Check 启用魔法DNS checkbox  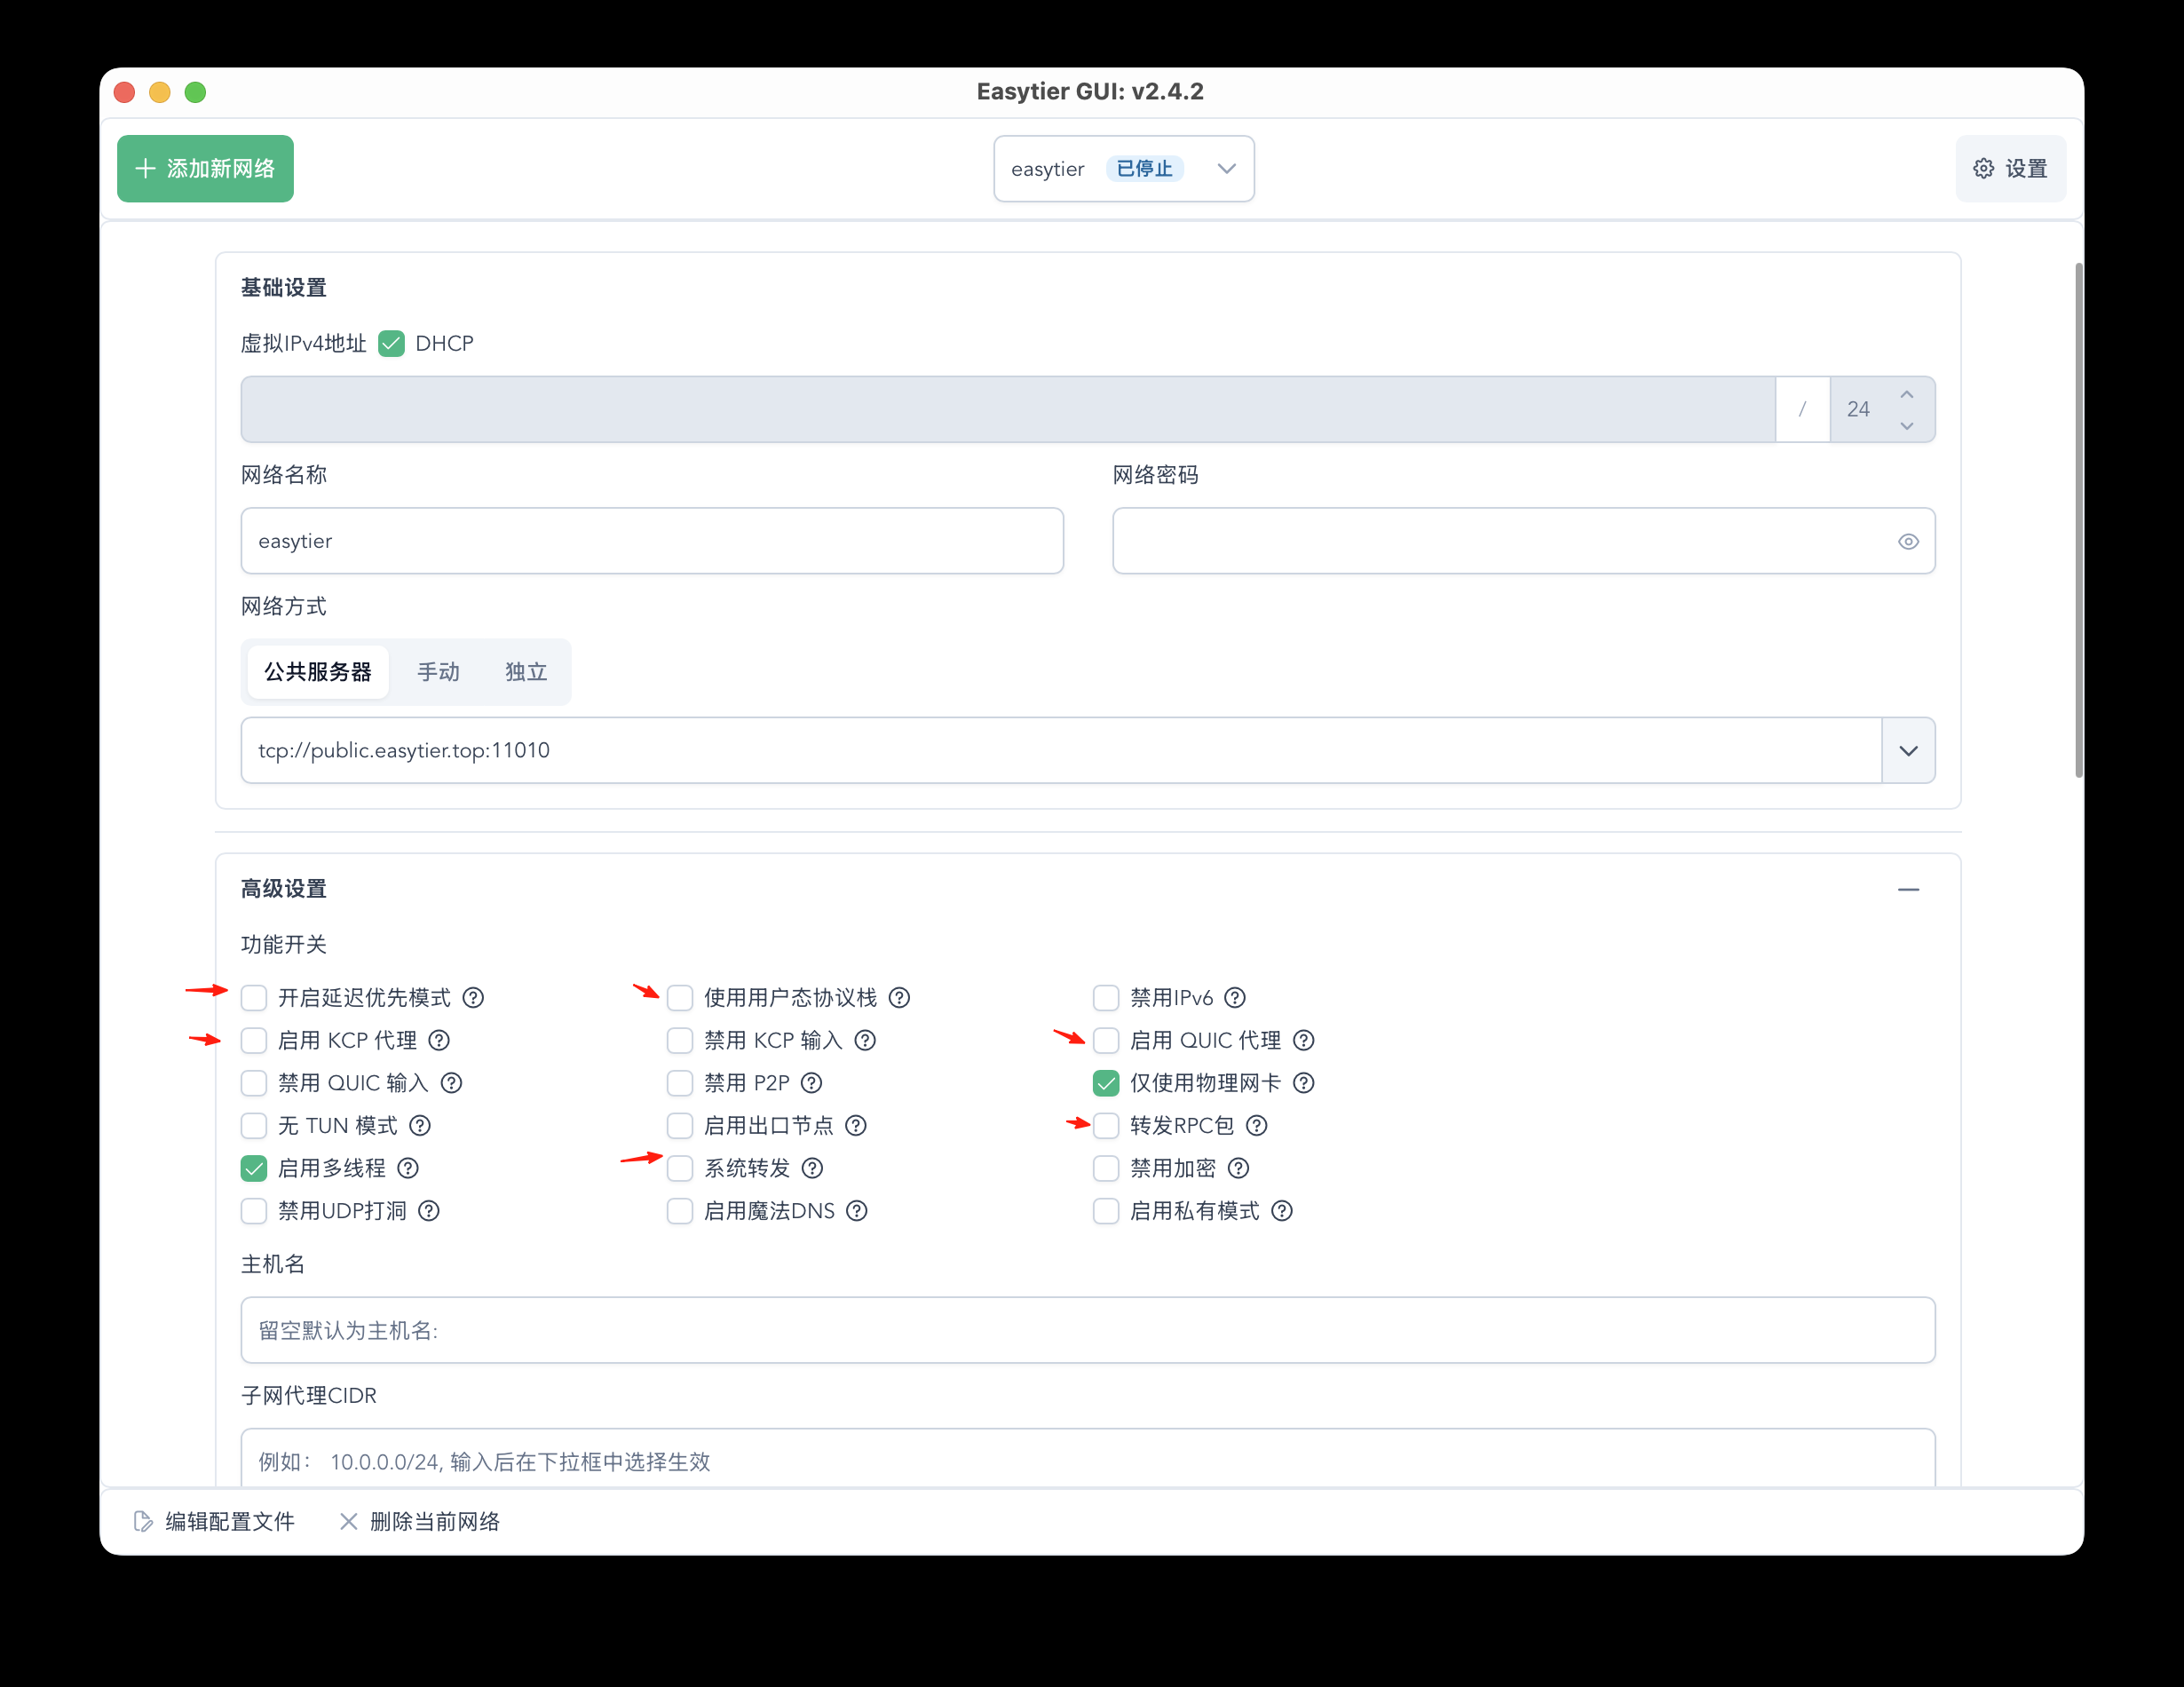pyautogui.click(x=680, y=1210)
